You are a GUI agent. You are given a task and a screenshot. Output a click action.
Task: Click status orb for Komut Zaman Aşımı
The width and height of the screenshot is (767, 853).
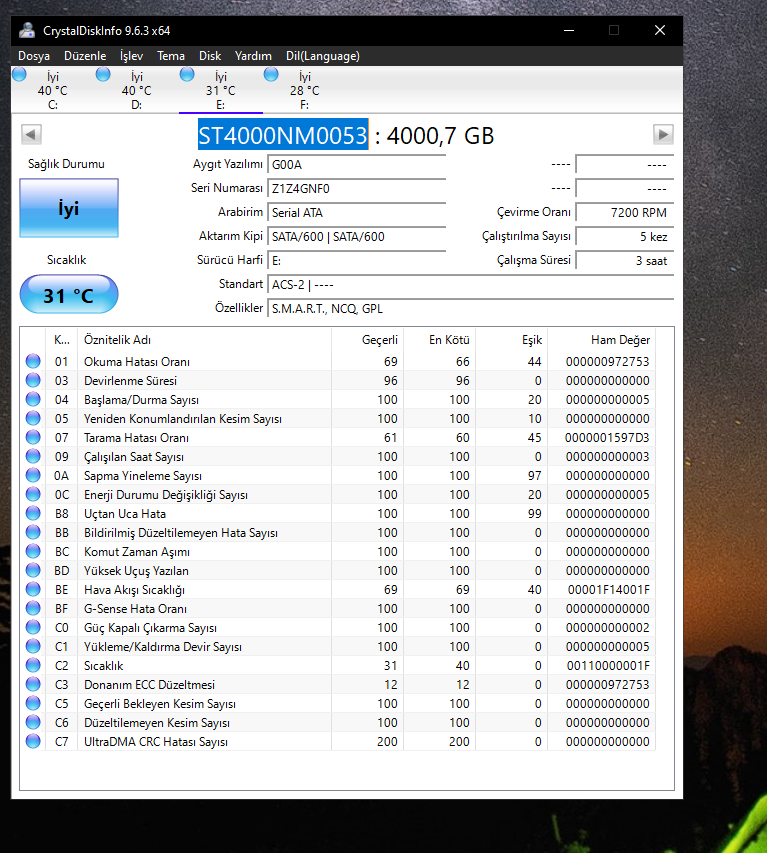[x=33, y=551]
